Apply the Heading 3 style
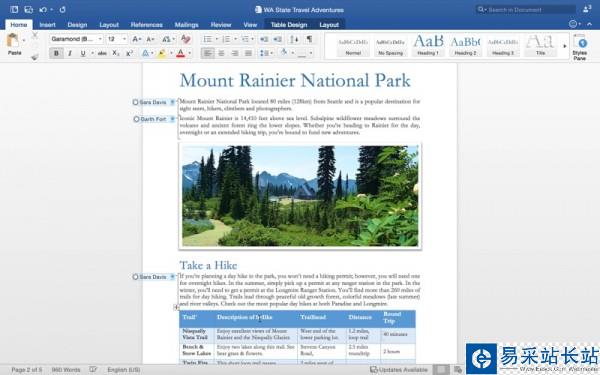Image resolution: width=600 pixels, height=375 pixels. [503, 46]
